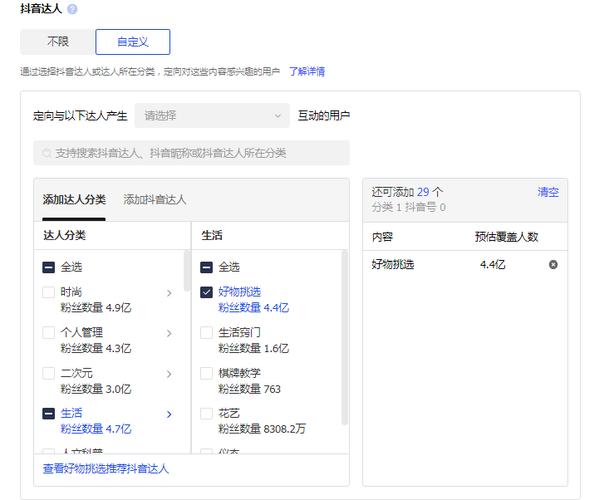Check the 生活窍门 checkbox
The height and width of the screenshot is (500, 614).
[206, 332]
